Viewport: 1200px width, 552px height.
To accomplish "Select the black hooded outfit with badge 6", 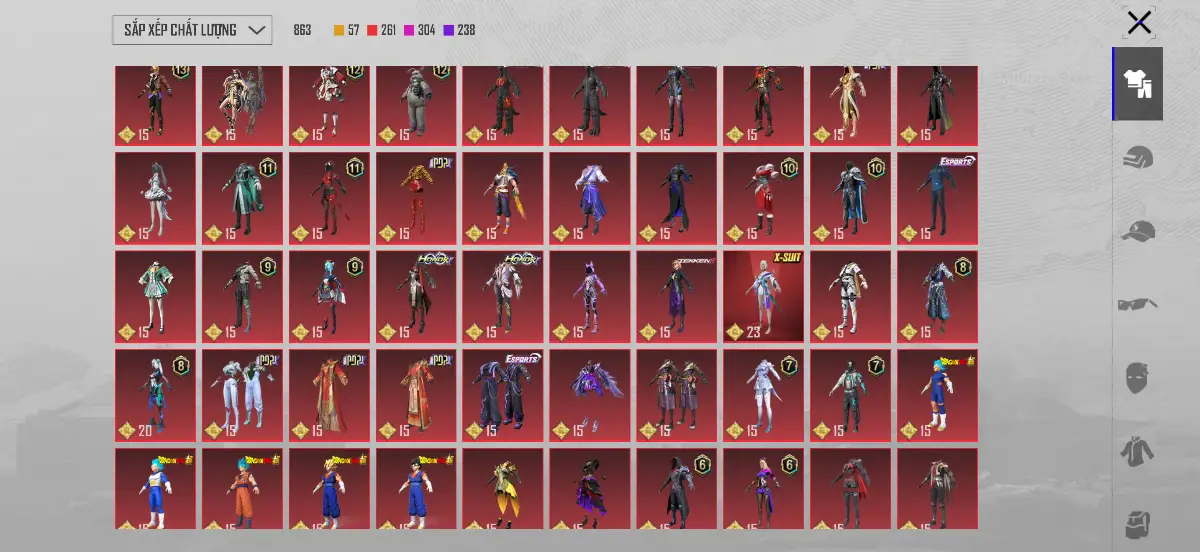I will (676, 488).
